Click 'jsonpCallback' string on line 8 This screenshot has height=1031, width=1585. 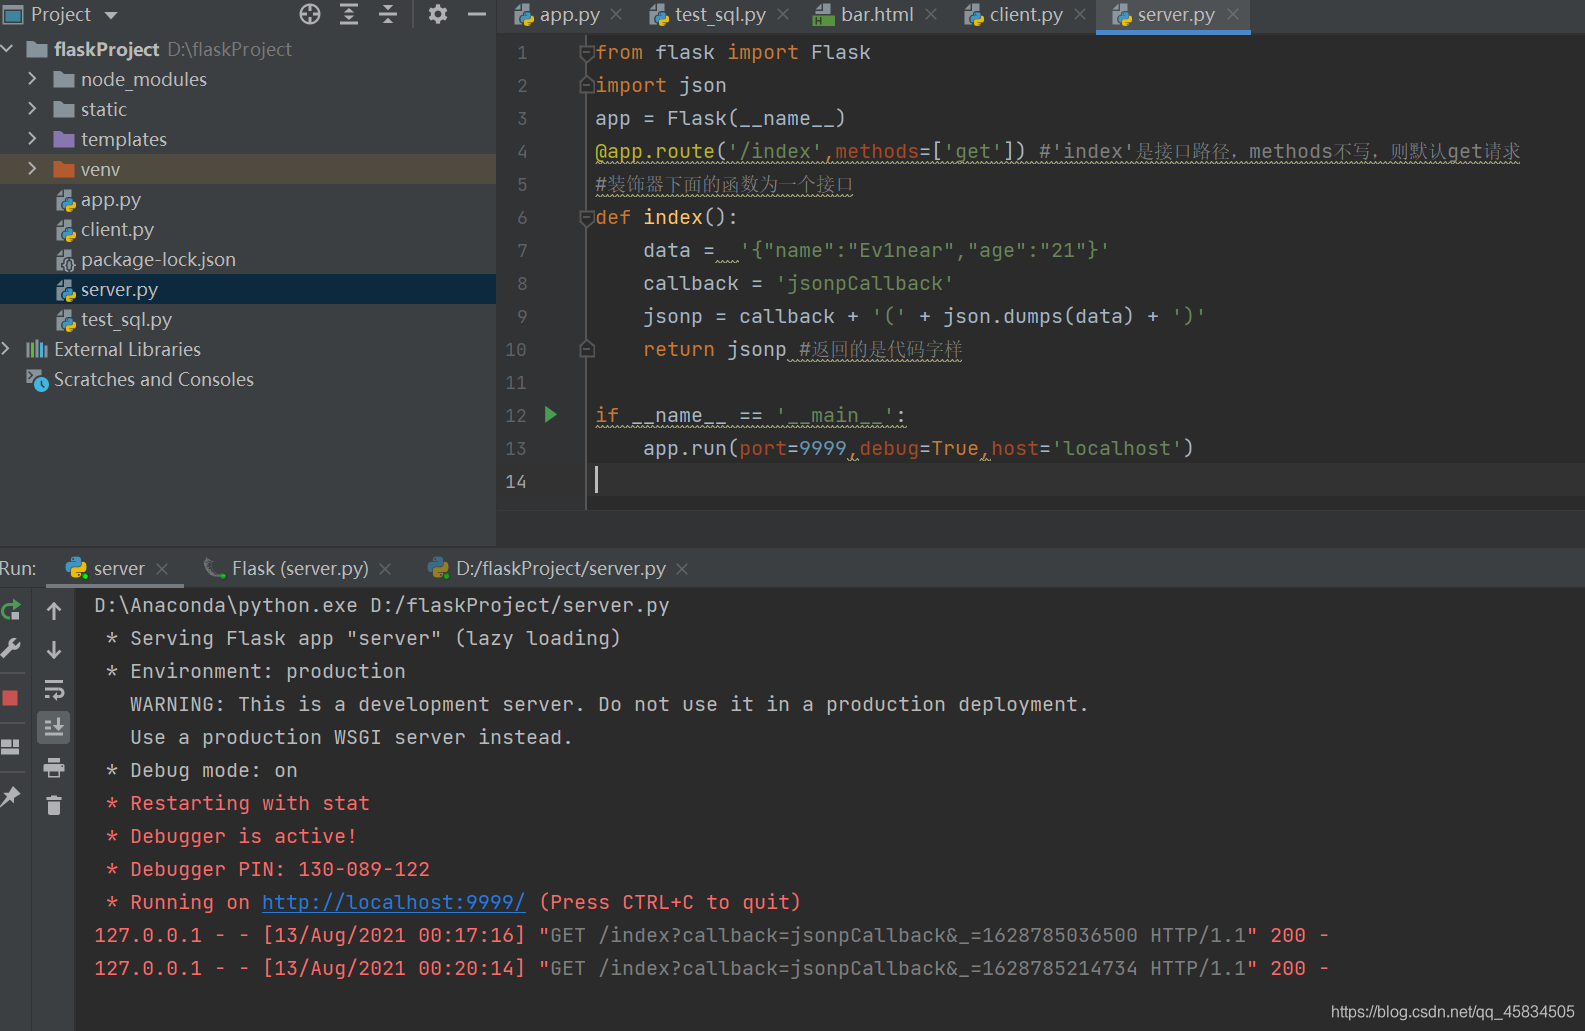click(x=865, y=283)
